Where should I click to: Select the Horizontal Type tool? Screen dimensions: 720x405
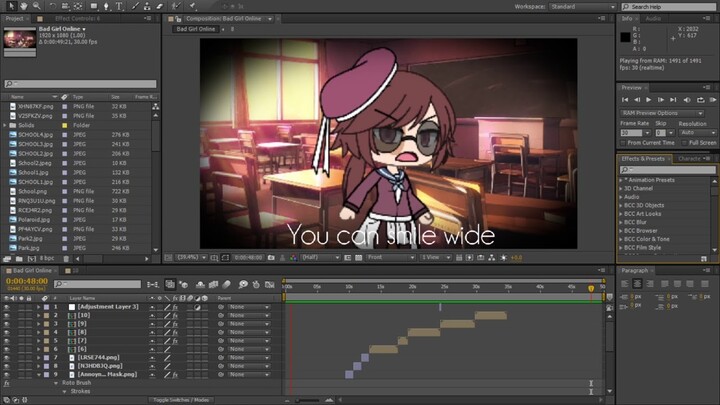pyautogui.click(x=119, y=6)
